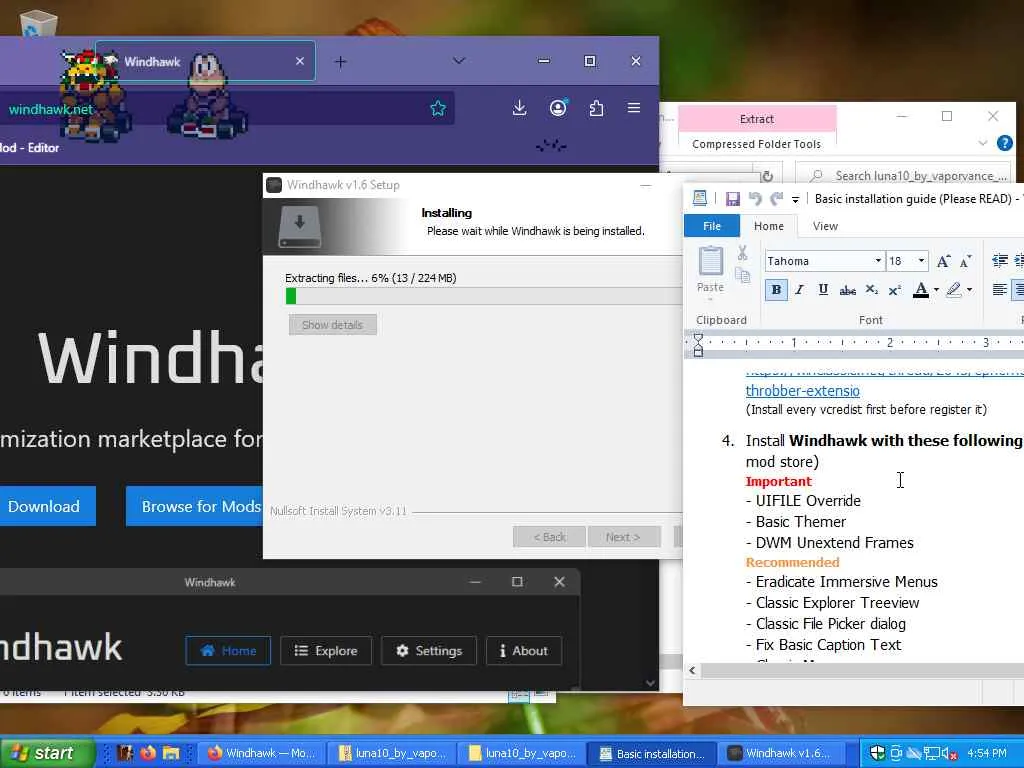This screenshot has width=1024, height=768.
Task: Launch Firefox from quick launch bar
Action: click(148, 753)
